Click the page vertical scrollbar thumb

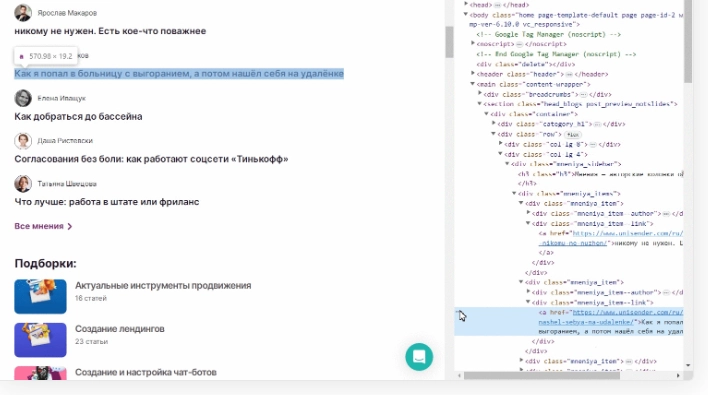pyautogui.click(x=449, y=42)
